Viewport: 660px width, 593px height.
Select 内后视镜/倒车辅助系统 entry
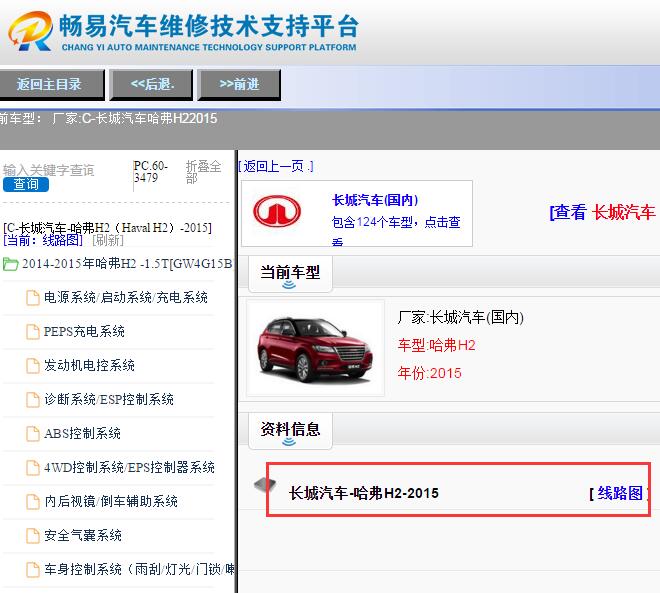click(x=111, y=502)
